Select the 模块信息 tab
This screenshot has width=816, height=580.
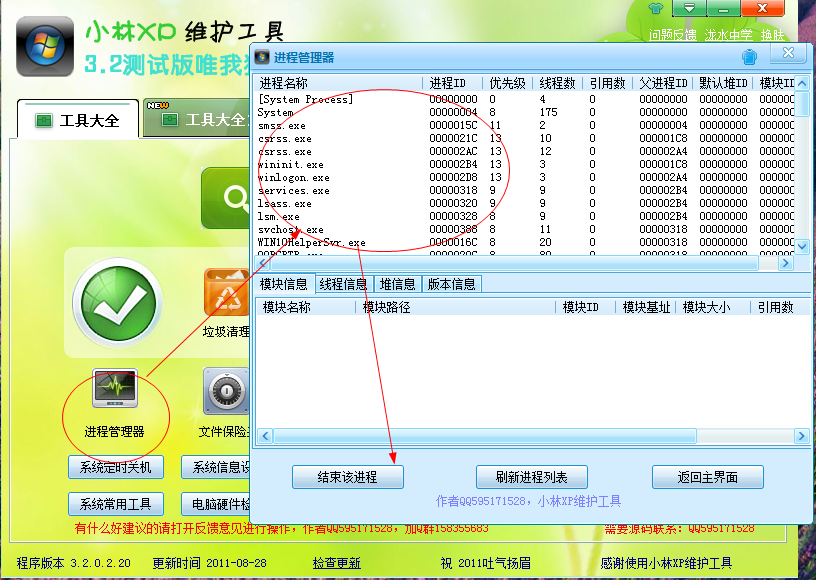pyautogui.click(x=284, y=284)
